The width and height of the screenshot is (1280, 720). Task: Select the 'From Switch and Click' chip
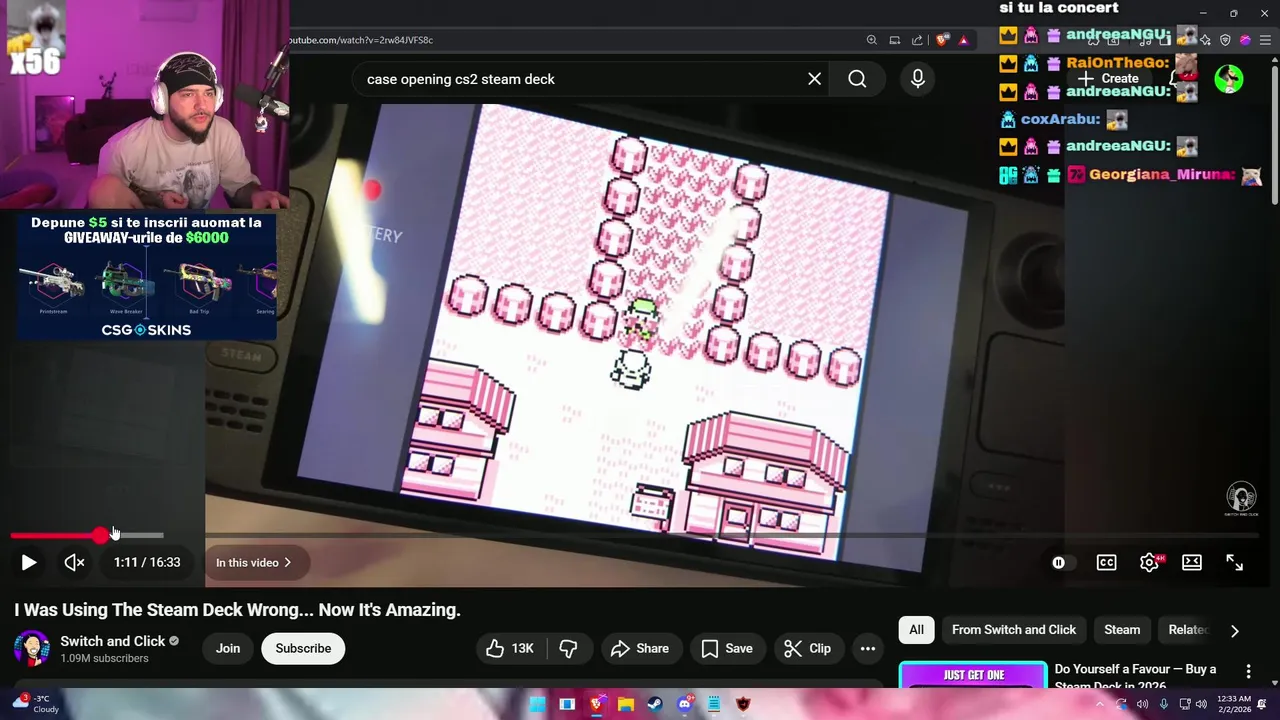[x=1014, y=630]
